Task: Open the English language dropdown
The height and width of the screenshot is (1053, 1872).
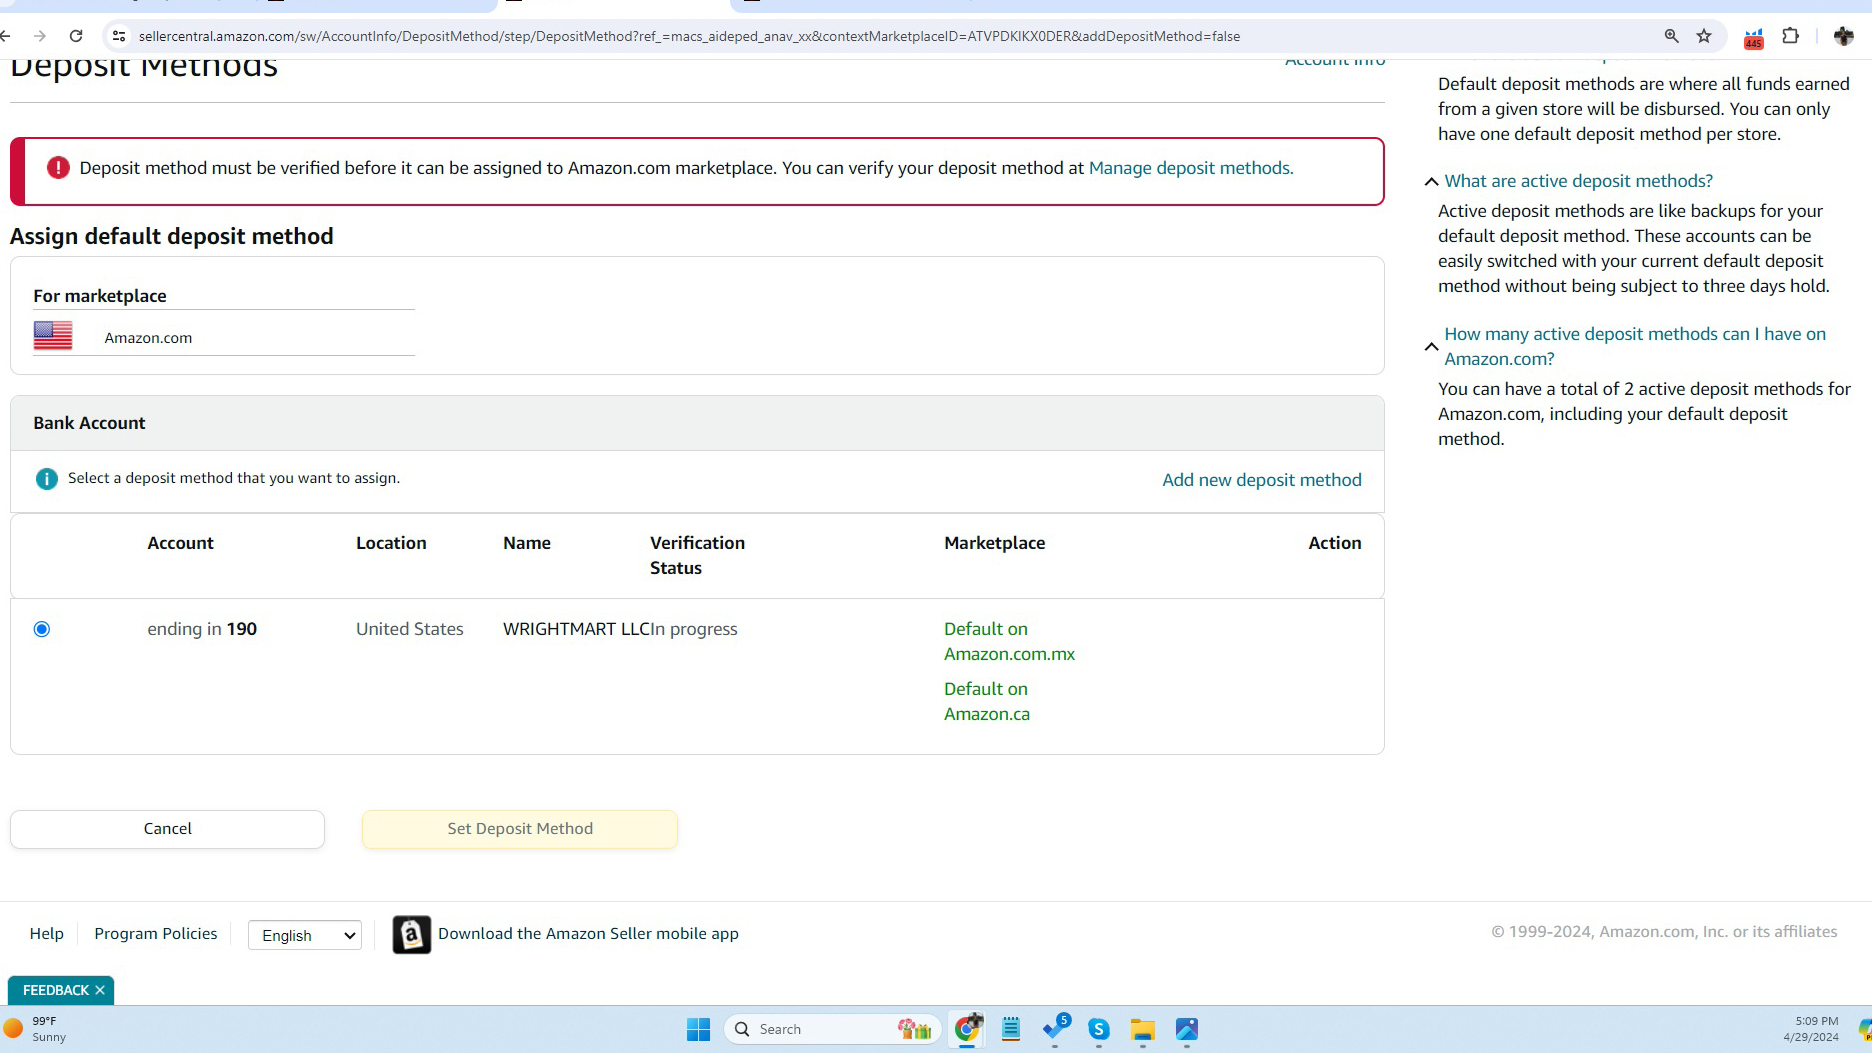Action: pos(305,935)
